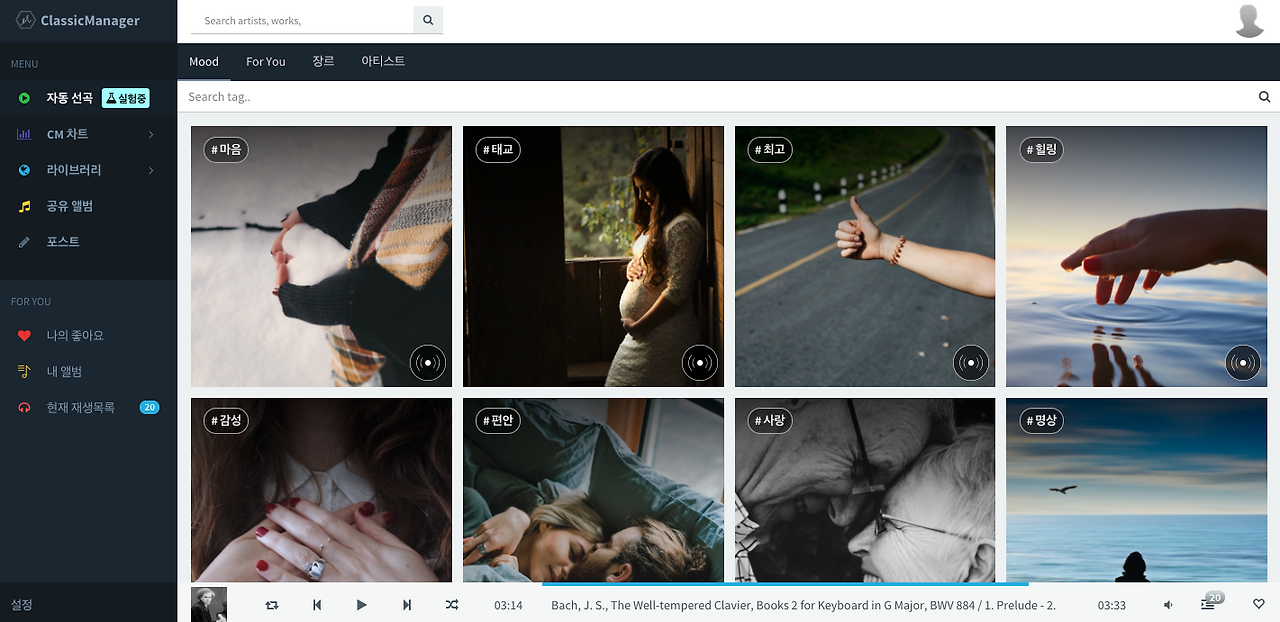1280x622 pixels.
Task: Click the music note icon for 공유 앨범
Action: coord(24,206)
